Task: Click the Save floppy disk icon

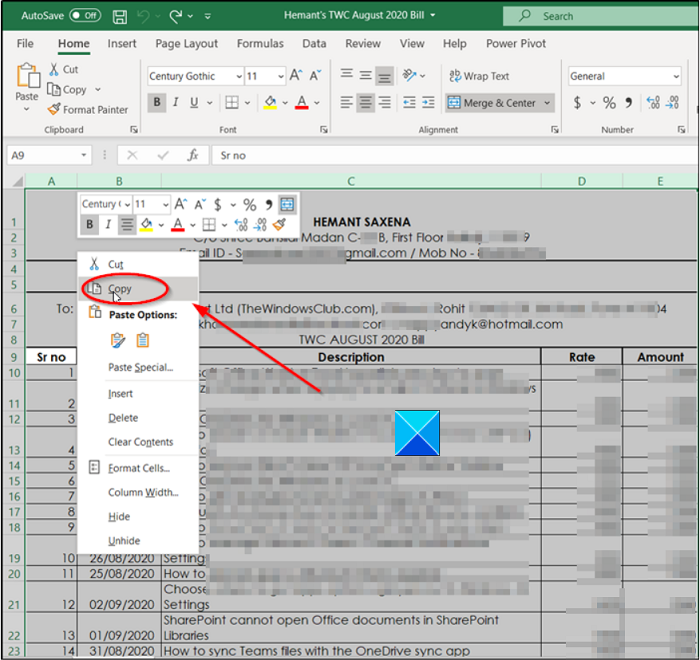Action: coord(120,16)
